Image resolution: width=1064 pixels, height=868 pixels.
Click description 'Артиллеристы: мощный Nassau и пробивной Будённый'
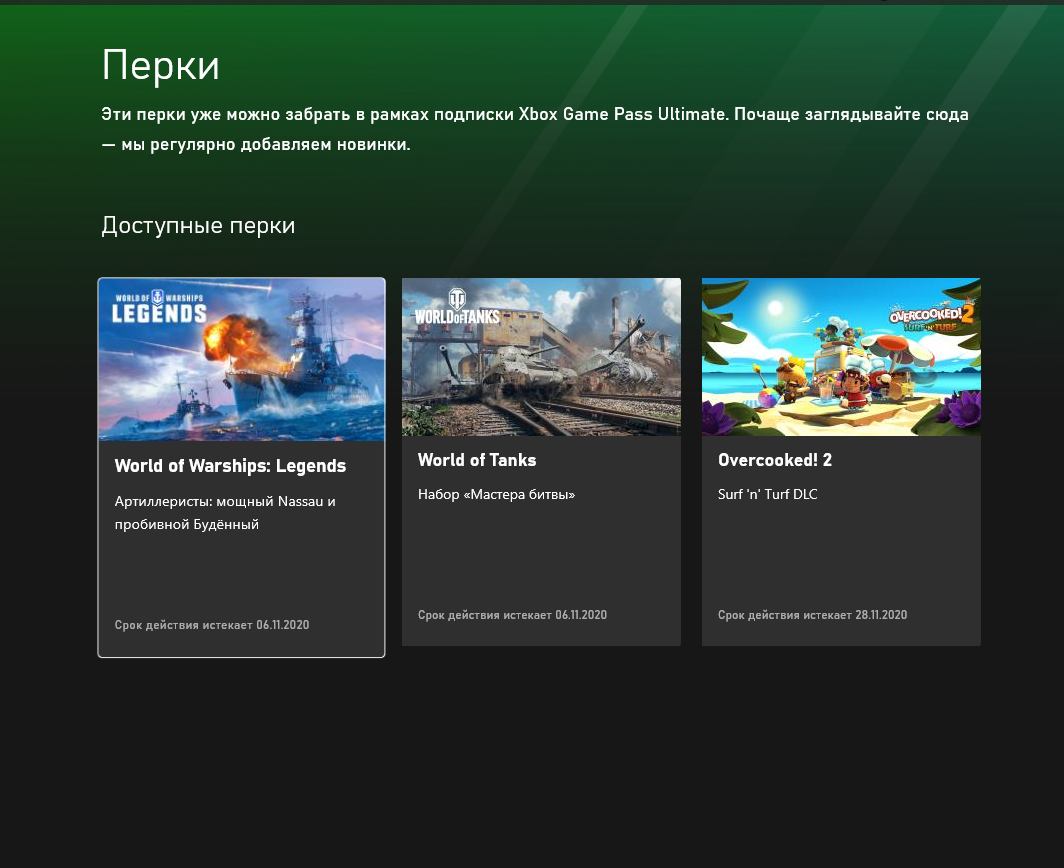[x=225, y=512]
